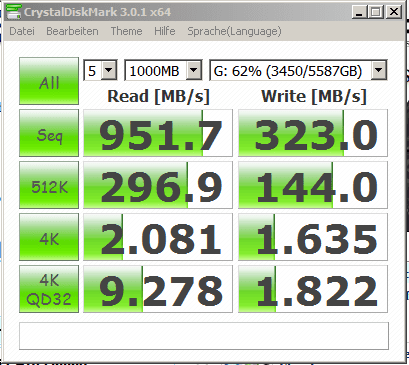Maximize the CrystalDiskMark window

(x=376, y=12)
